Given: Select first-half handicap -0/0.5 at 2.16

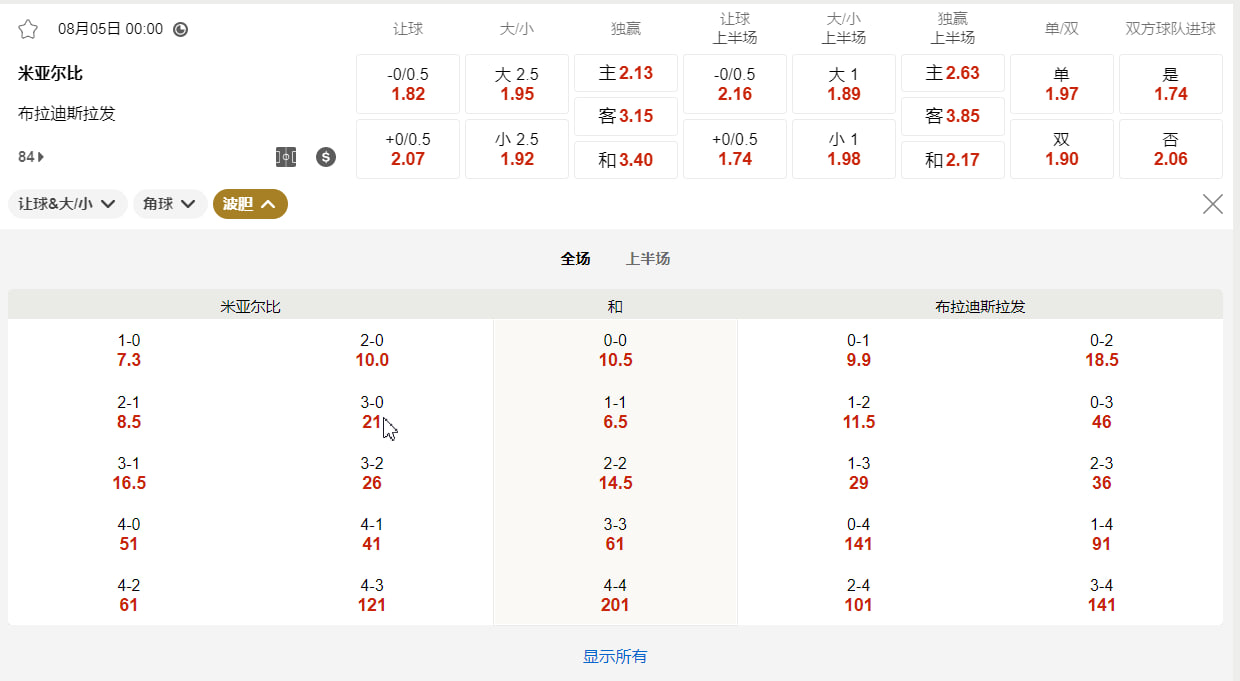Looking at the screenshot, I should (x=735, y=84).
